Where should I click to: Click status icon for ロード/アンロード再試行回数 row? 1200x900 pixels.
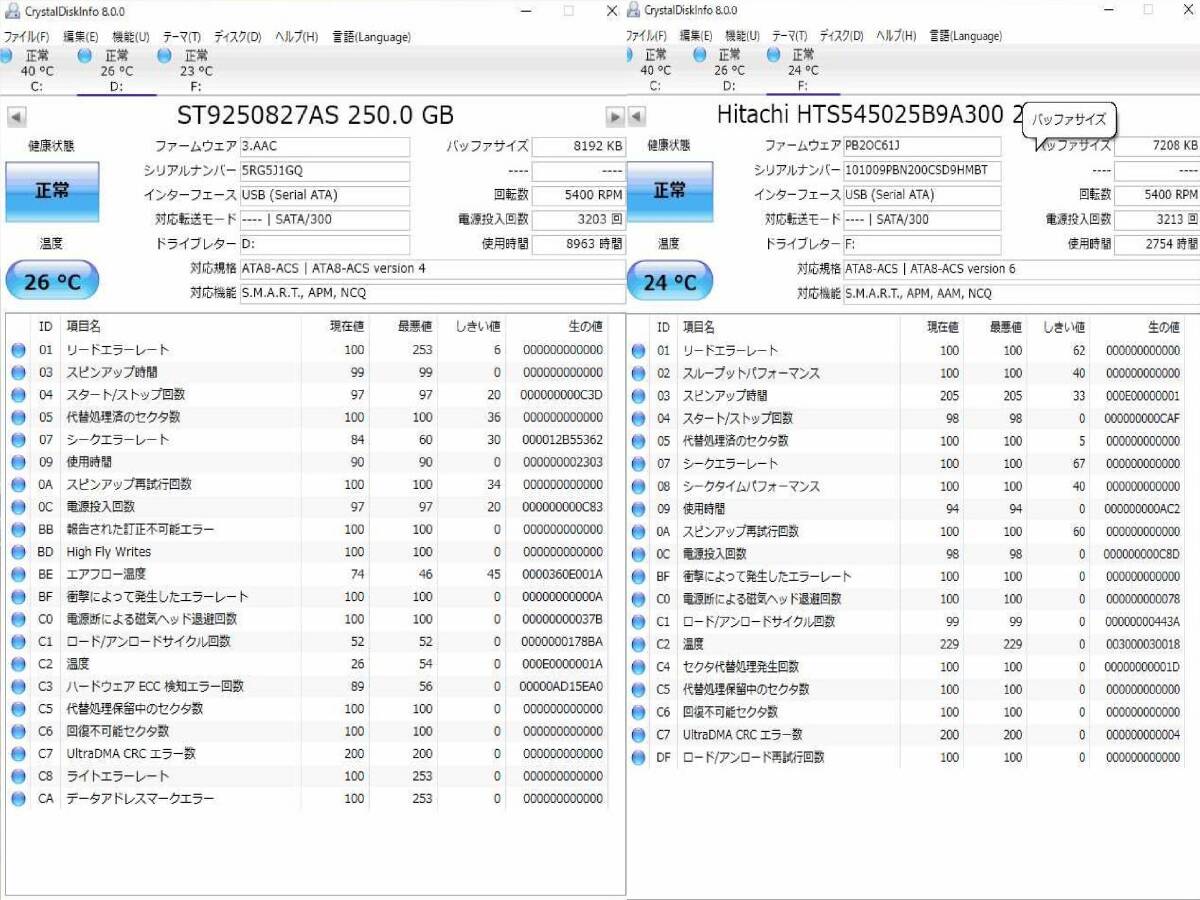638,758
